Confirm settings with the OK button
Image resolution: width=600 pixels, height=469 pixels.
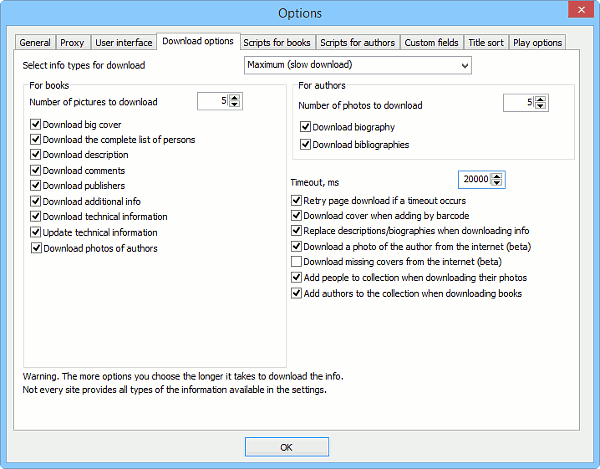287,447
